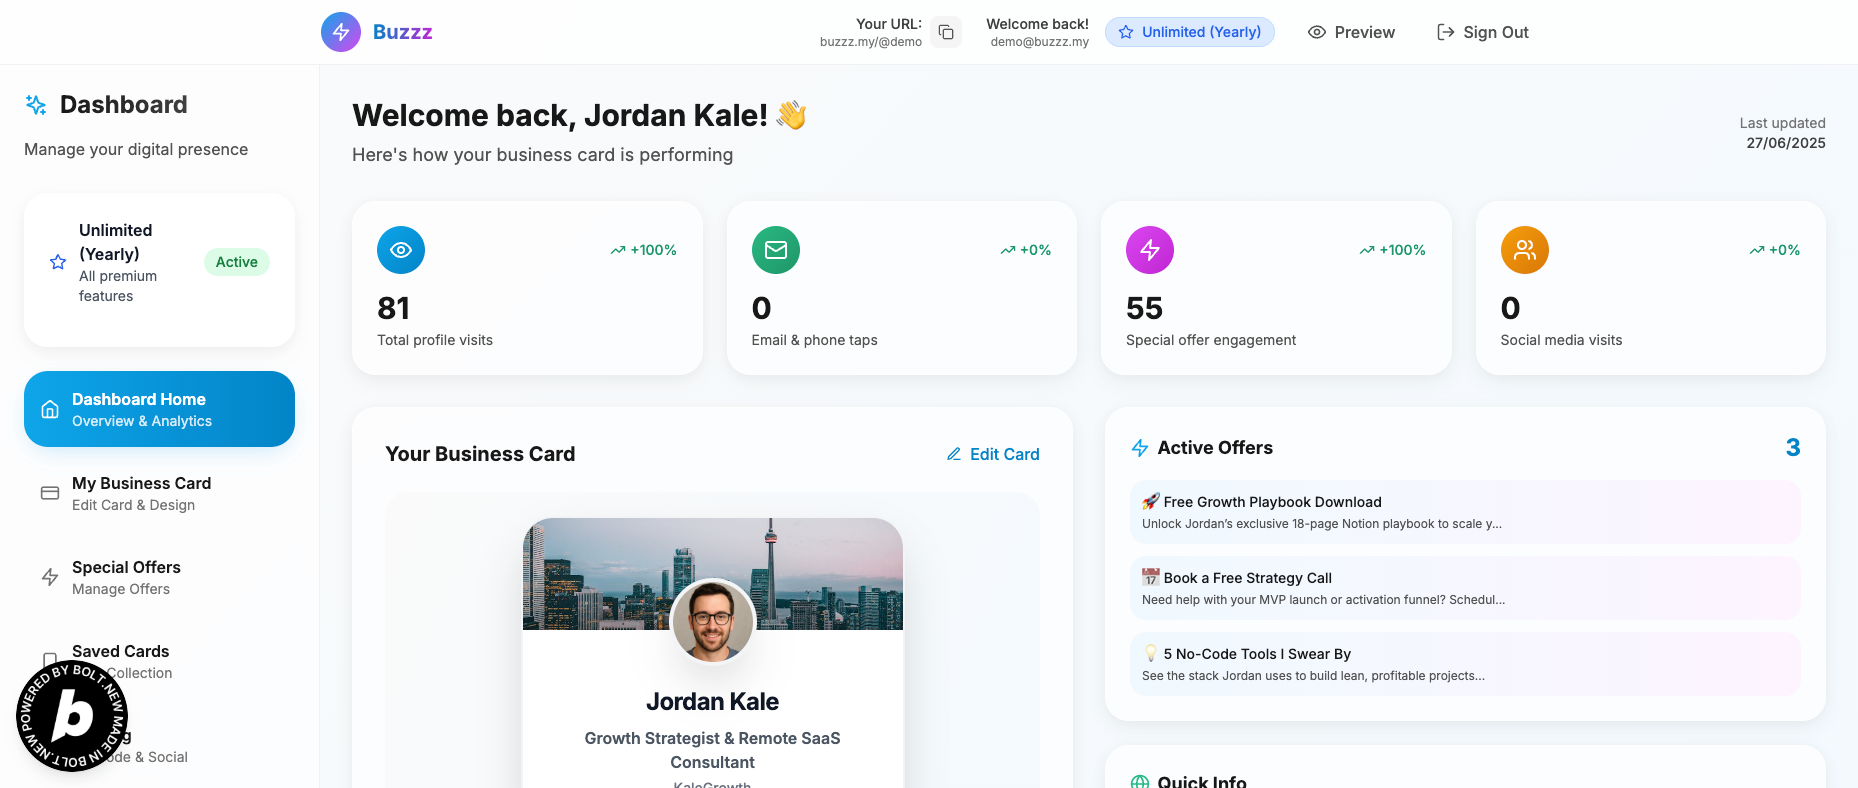1858x788 pixels.
Task: Click the 55 special offer engagement value
Action: click(x=1145, y=308)
